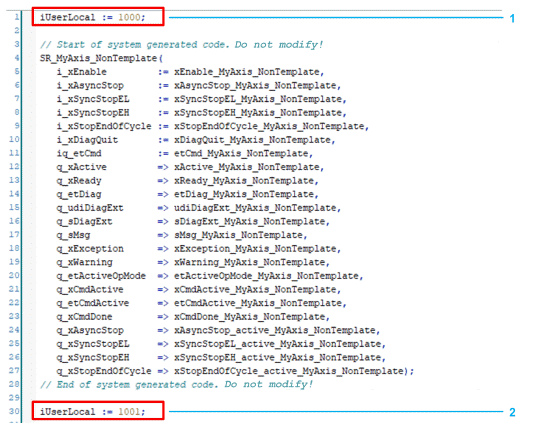Click the iq_etCmd parameter

pyautogui.click(x=79, y=153)
